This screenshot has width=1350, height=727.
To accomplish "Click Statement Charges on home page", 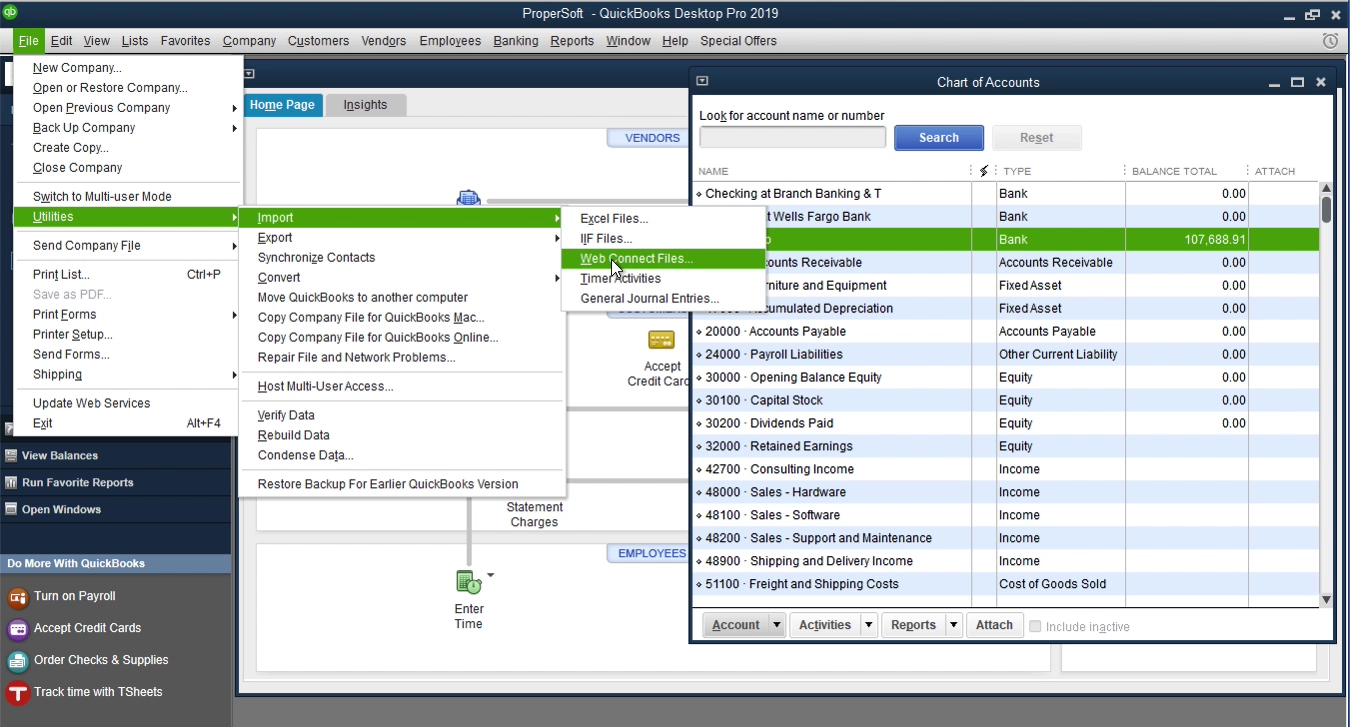I will [534, 515].
